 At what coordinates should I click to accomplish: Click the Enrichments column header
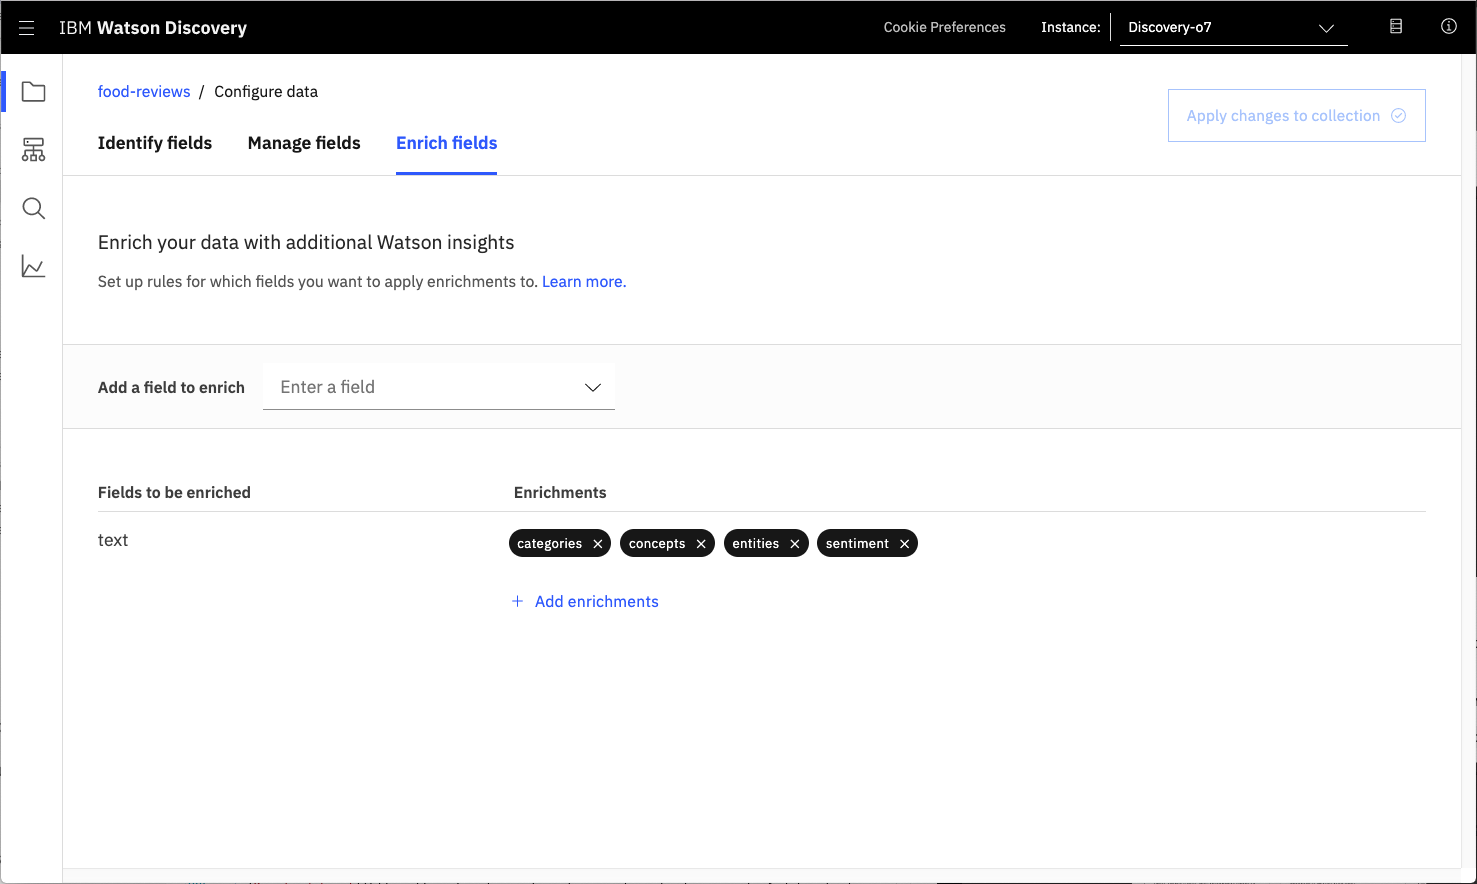560,493
